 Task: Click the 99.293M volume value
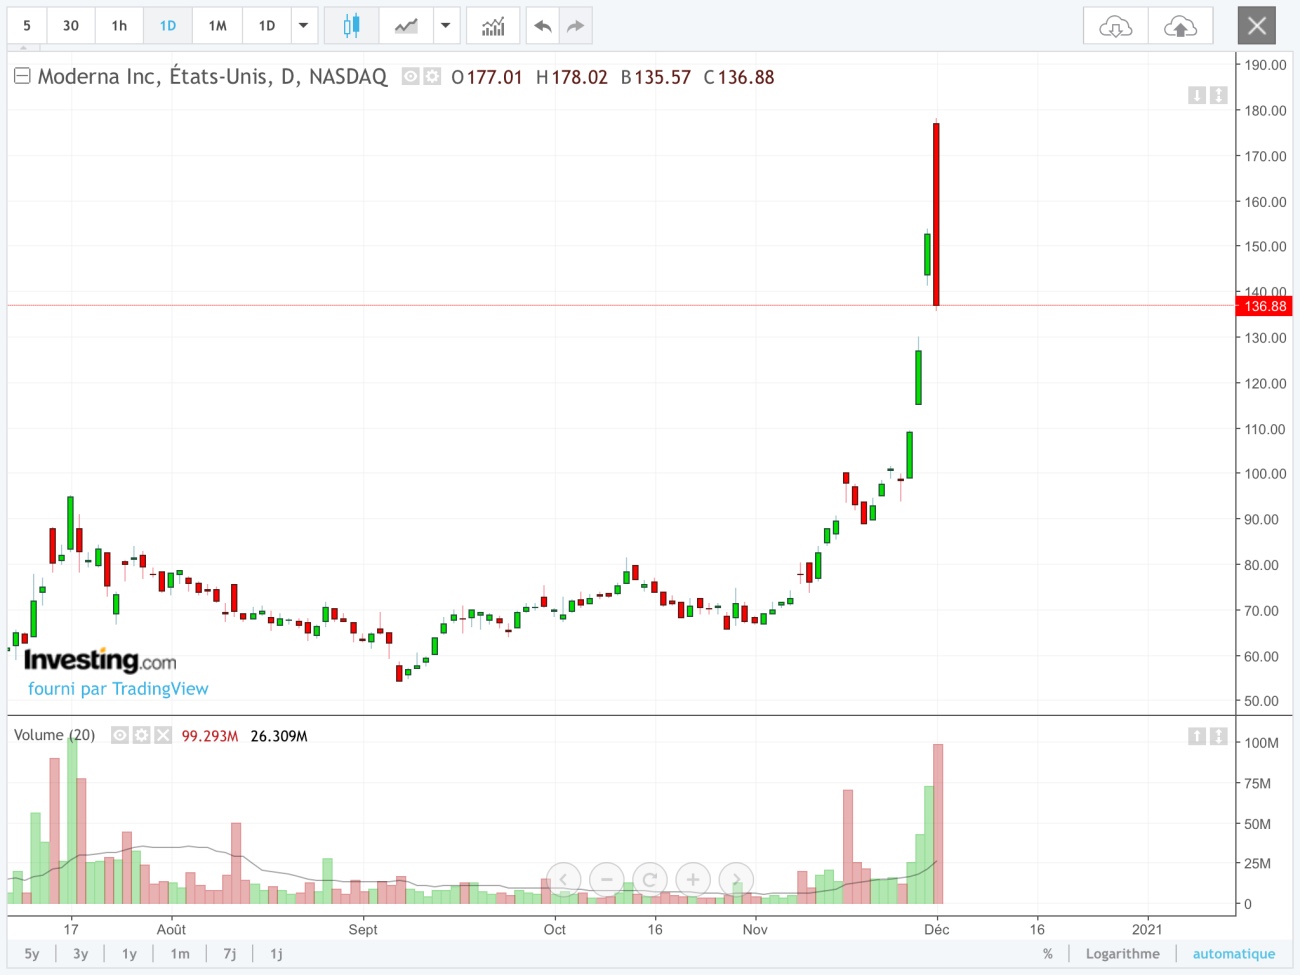[210, 736]
